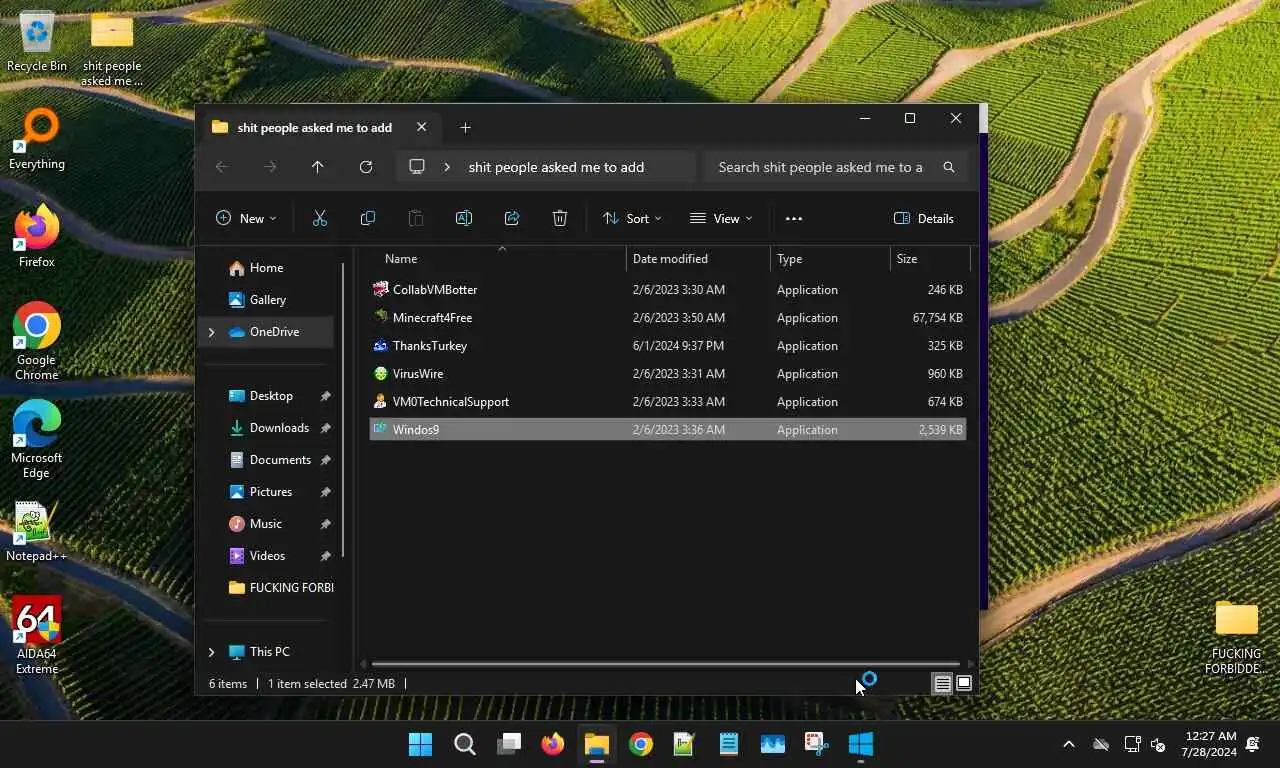Open the See more ellipsis menu
Screen dimensions: 1280x768
[794, 218]
